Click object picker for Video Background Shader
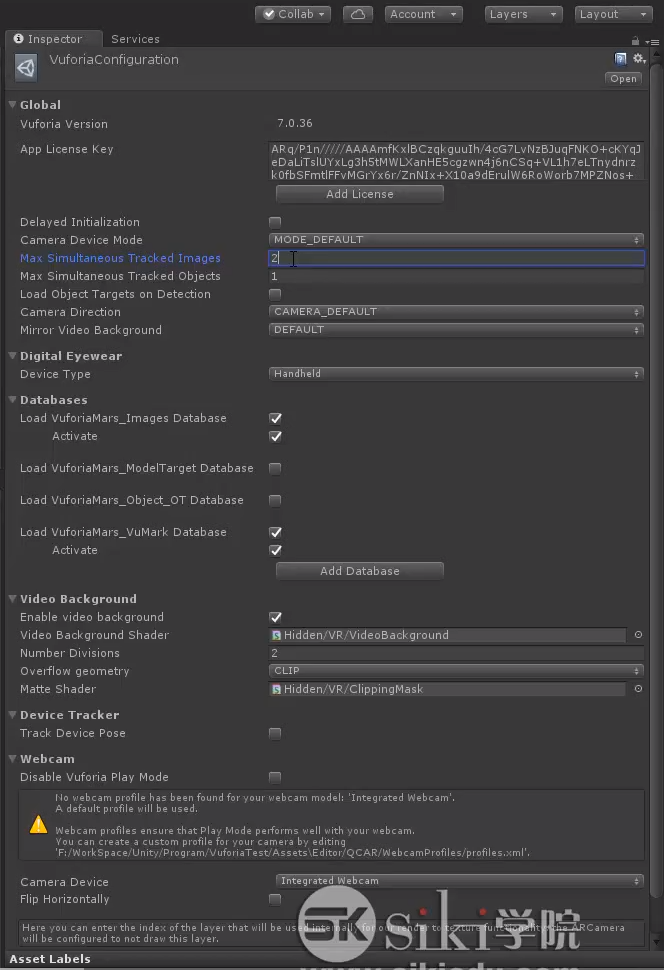Viewport: 664px width, 970px height. pos(638,635)
